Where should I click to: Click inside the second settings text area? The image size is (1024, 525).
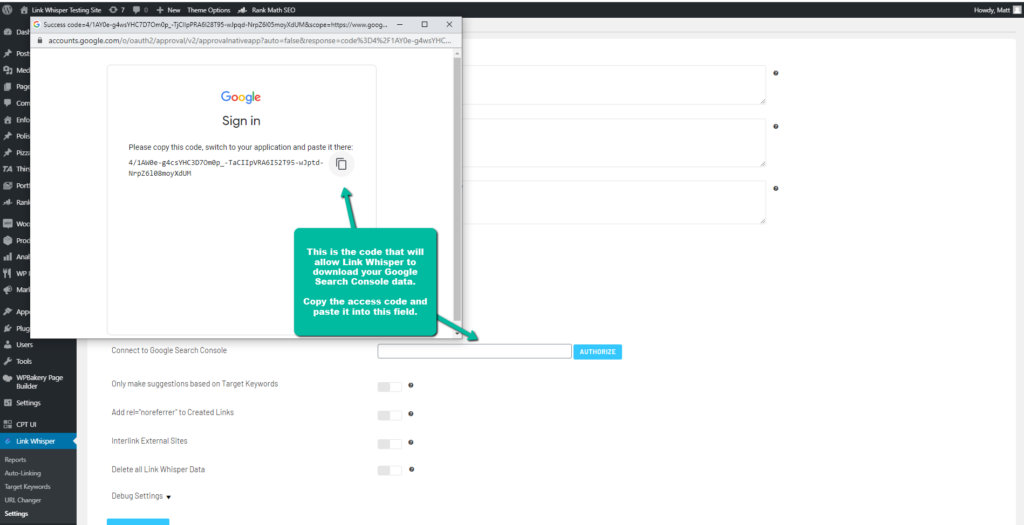point(614,142)
